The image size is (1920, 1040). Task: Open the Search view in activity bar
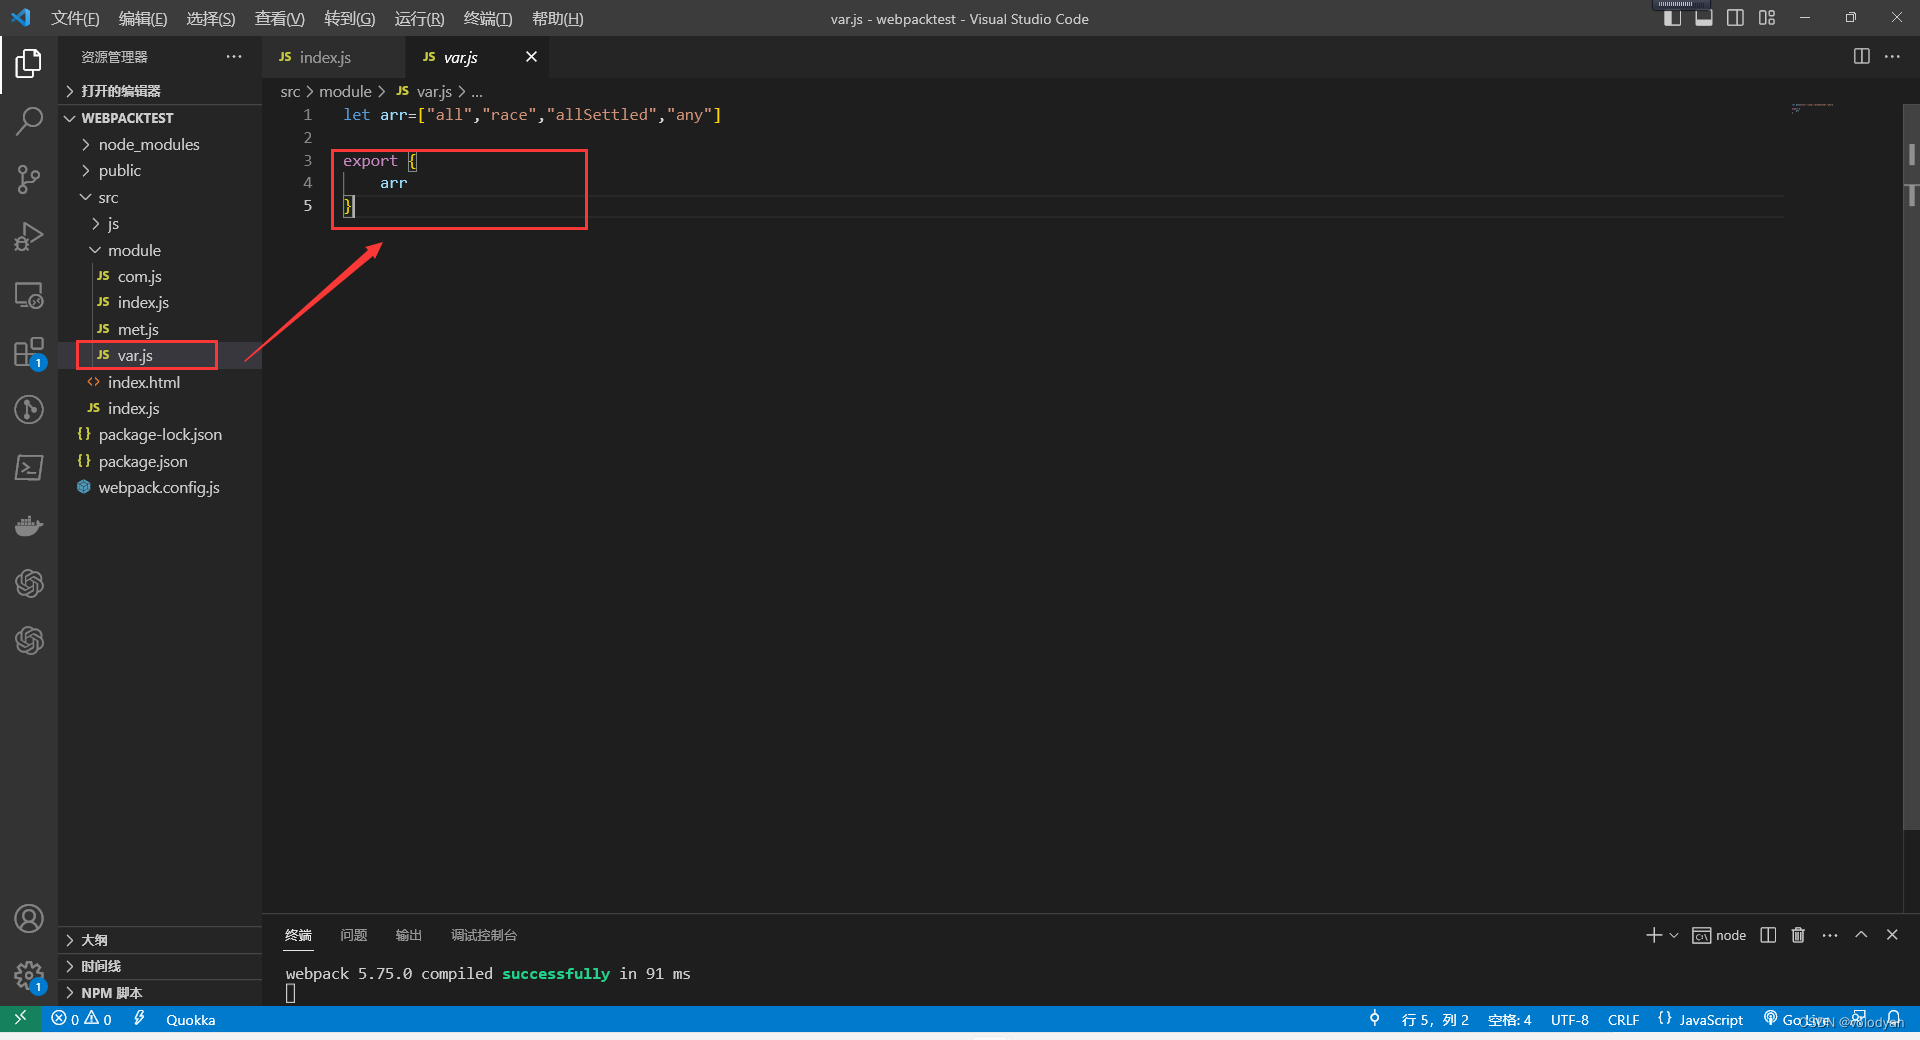coord(29,121)
